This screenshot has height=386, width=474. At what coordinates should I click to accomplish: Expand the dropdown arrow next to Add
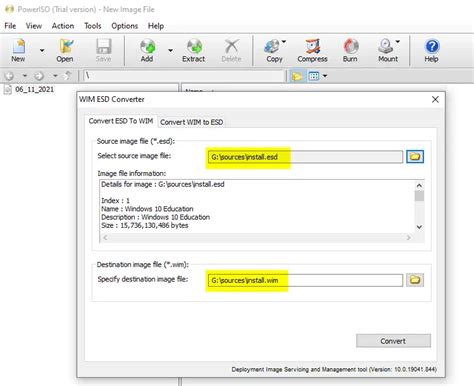click(x=170, y=51)
